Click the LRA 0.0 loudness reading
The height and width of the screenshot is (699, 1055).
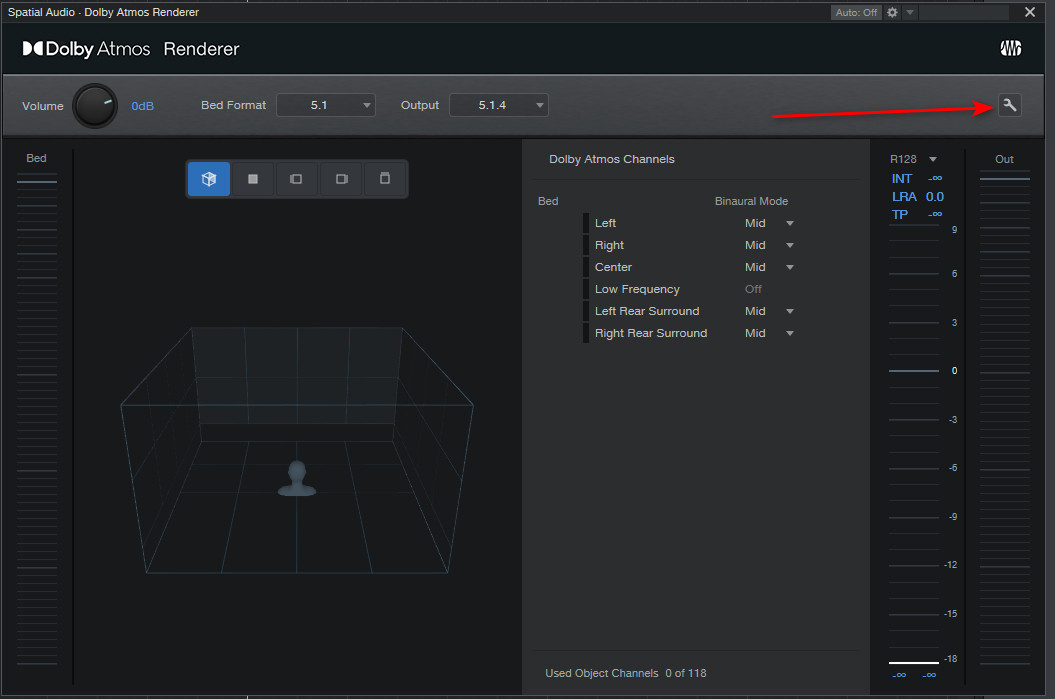(x=918, y=196)
